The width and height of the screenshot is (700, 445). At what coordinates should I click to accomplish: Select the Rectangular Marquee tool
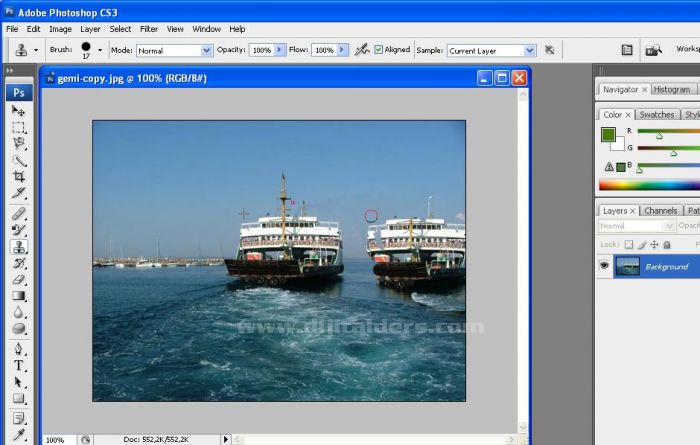pyautogui.click(x=19, y=128)
